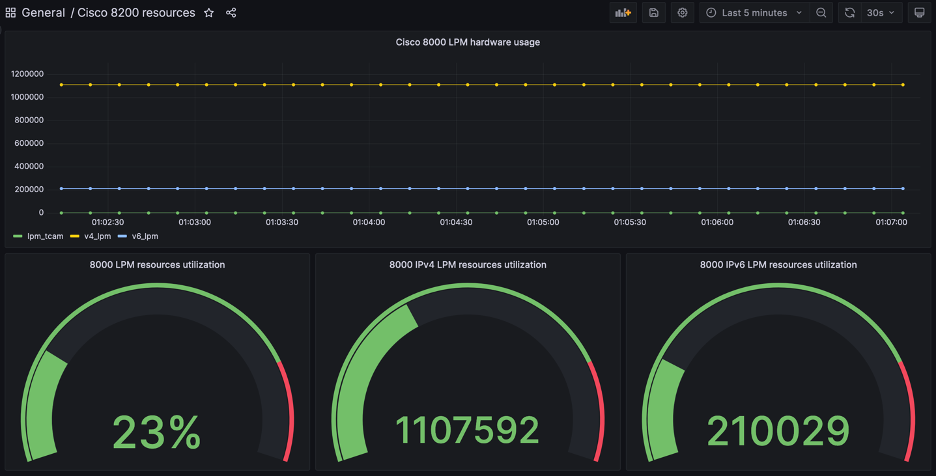Viewport: 936px width, 476px height.
Task: Open 8000 IPv6 LPM resources utilization title
Action: pyautogui.click(x=778, y=265)
